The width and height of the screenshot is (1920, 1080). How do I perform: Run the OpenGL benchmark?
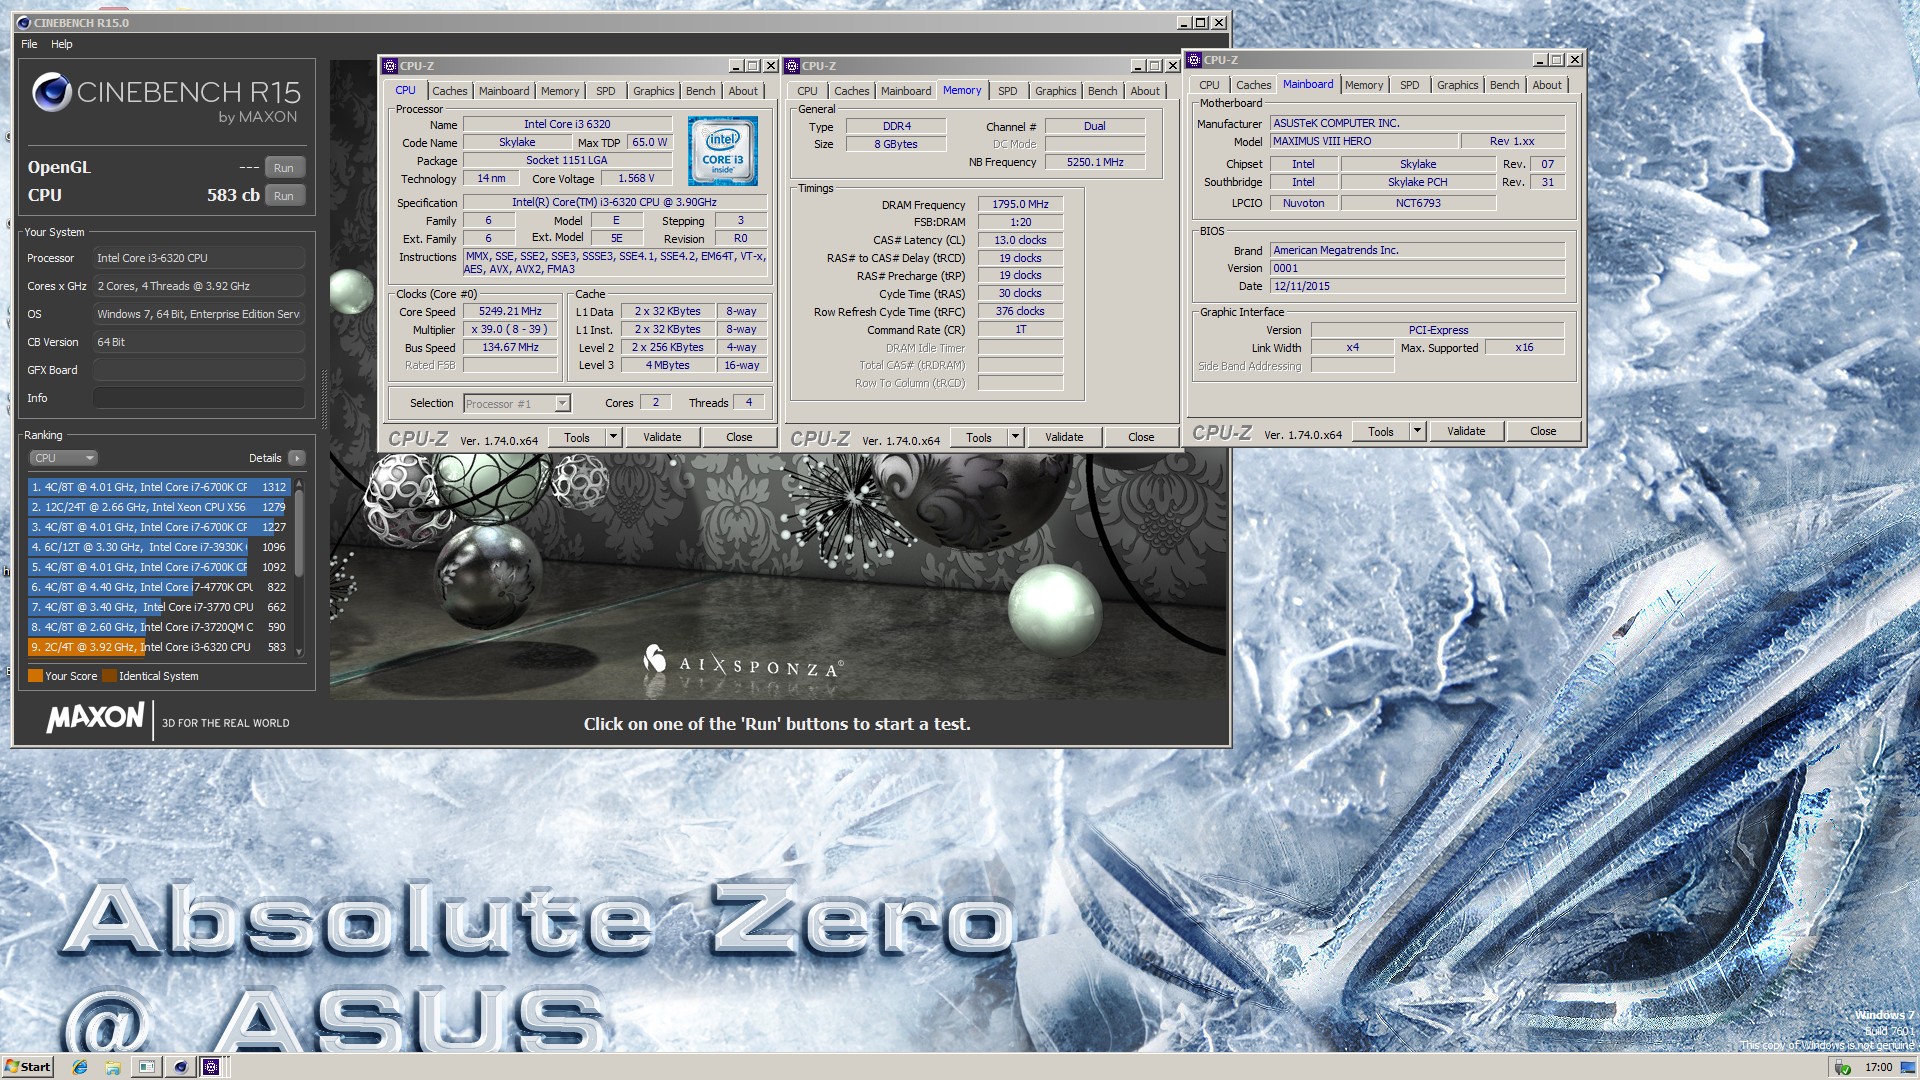pos(284,168)
